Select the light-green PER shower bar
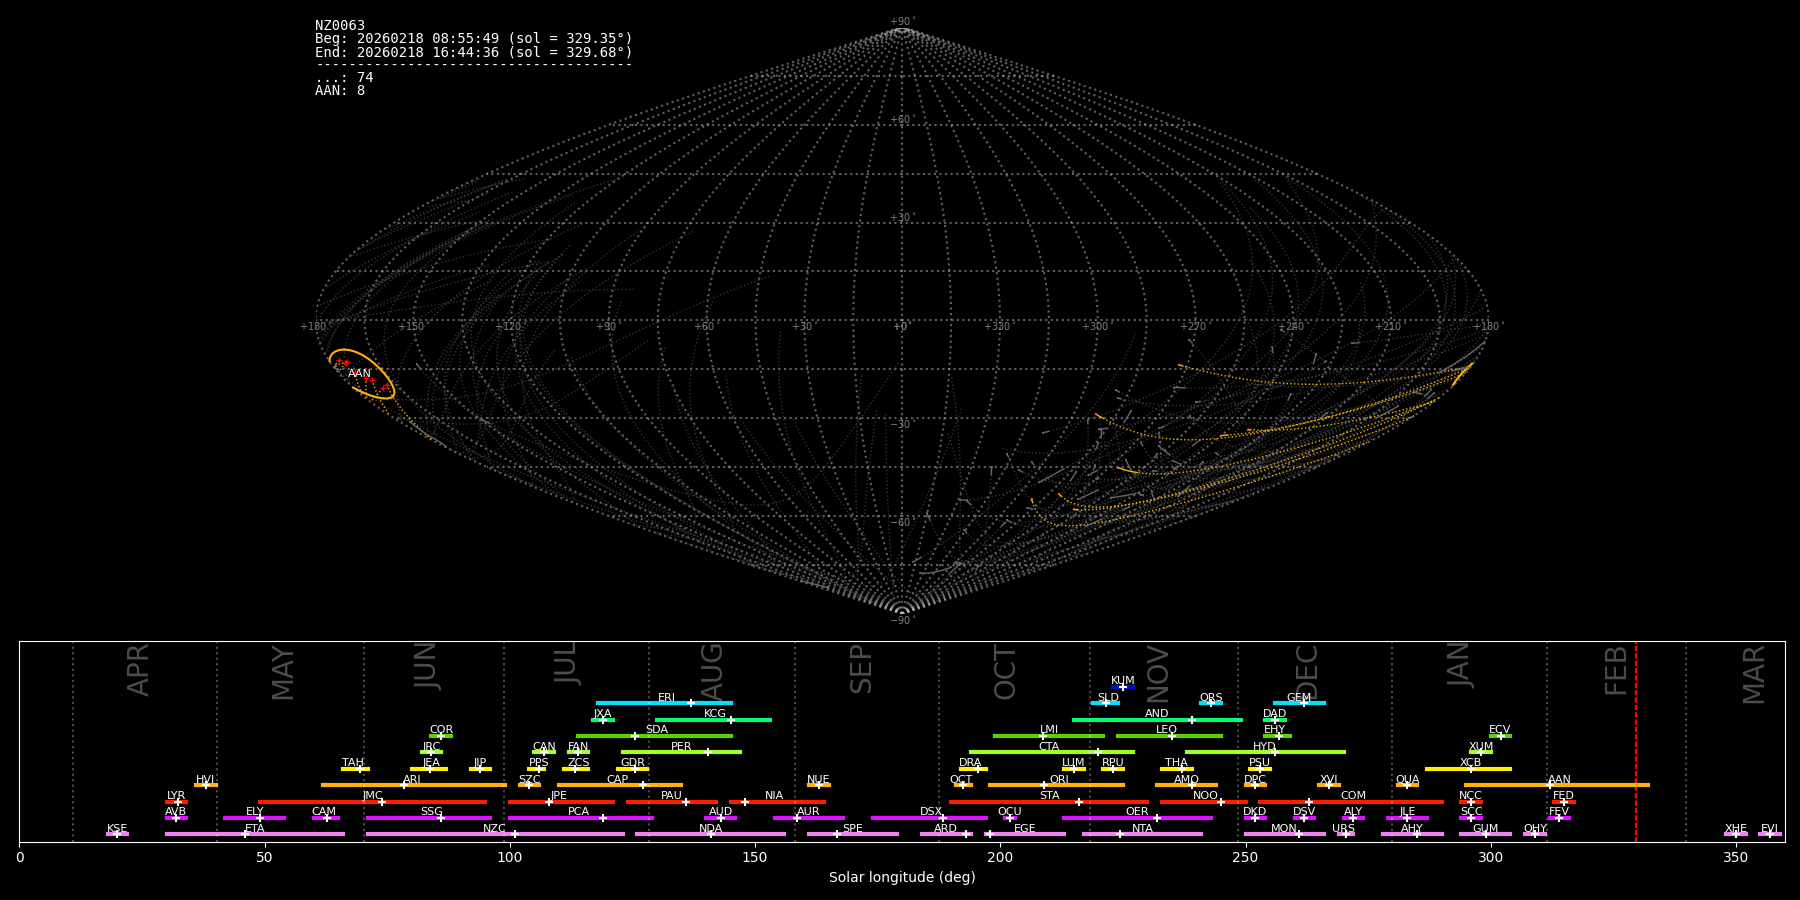 tap(681, 752)
